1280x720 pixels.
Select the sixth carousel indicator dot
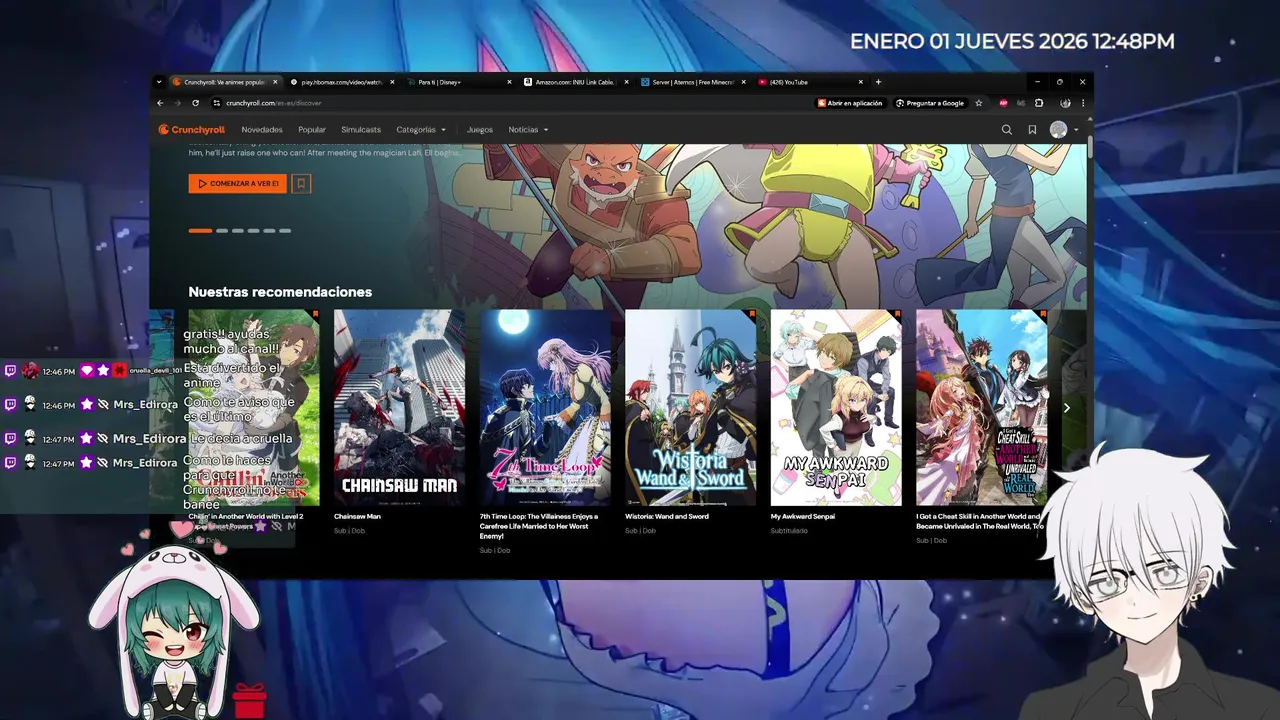pos(285,230)
